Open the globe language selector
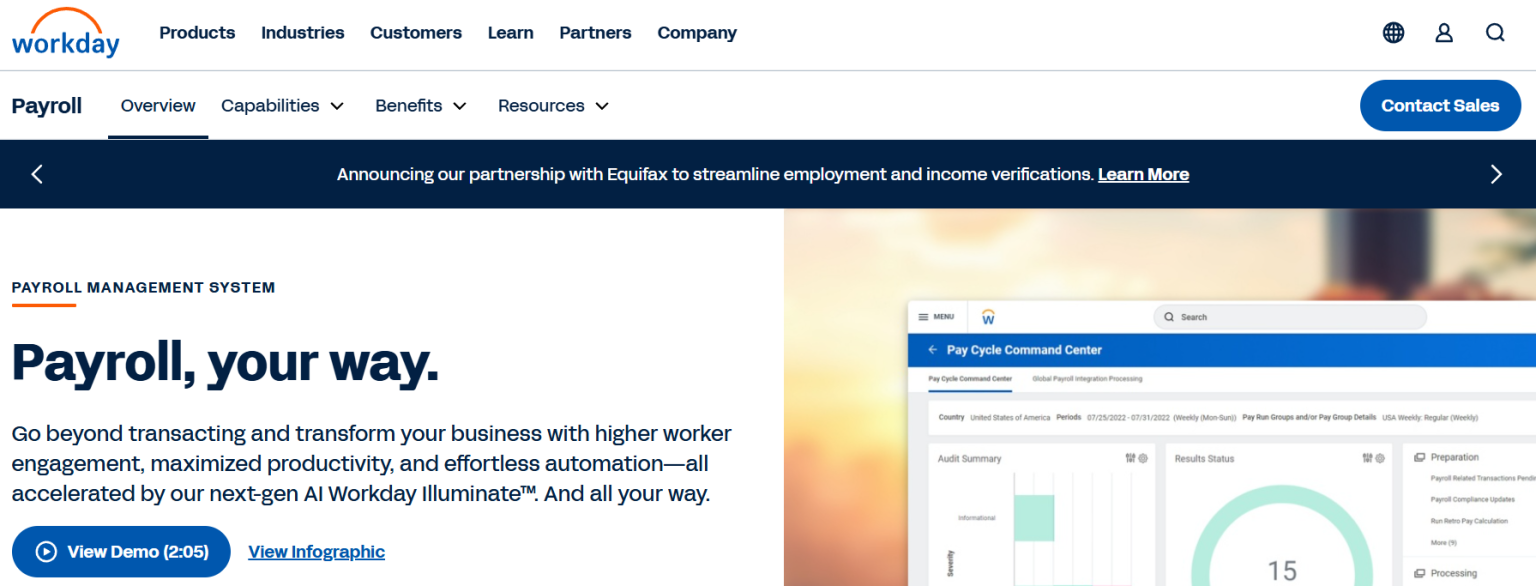Screen dimensions: 1536x586 pyautogui.click(x=1393, y=32)
